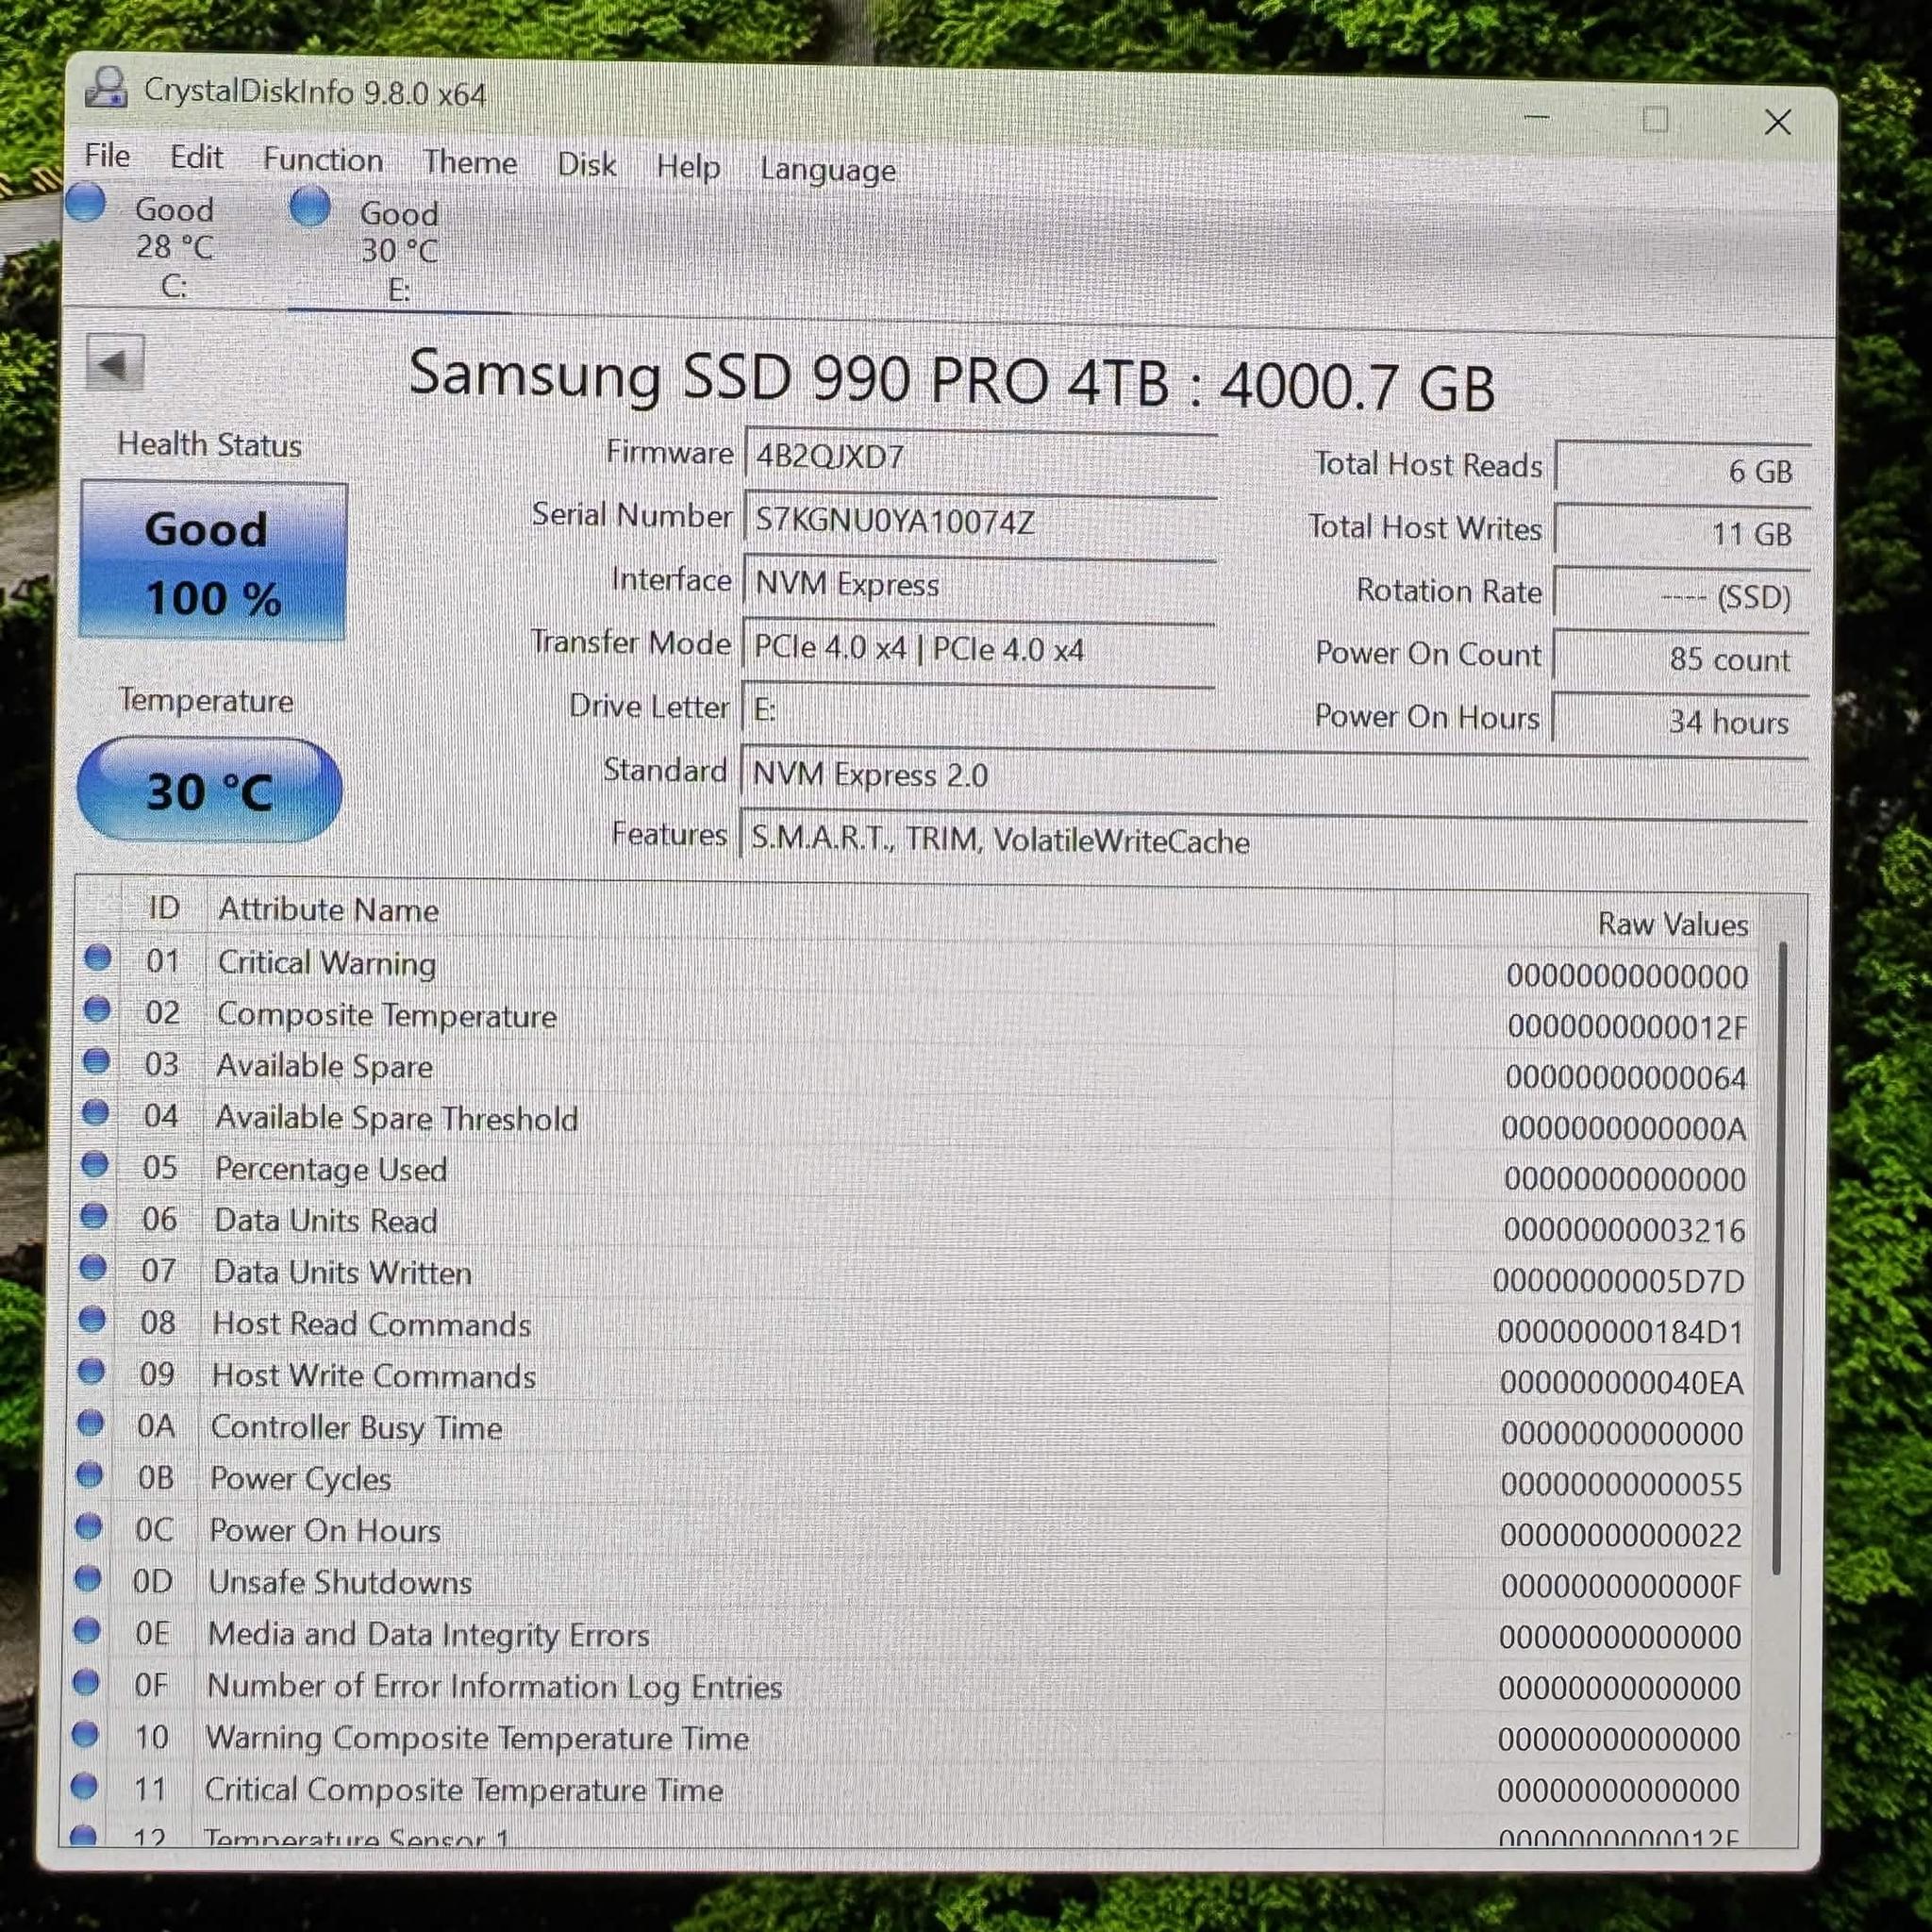Click the status dot for Unsafe Shutdowns
The height and width of the screenshot is (1932, 1932).
(x=88, y=1578)
